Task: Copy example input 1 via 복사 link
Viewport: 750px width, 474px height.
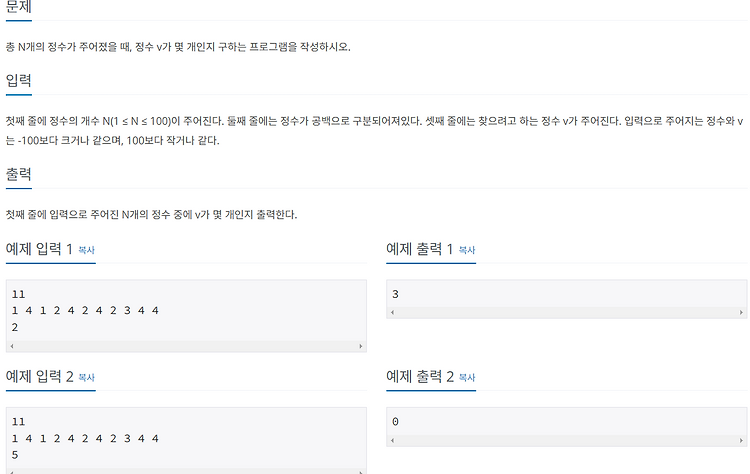Action: click(x=87, y=250)
